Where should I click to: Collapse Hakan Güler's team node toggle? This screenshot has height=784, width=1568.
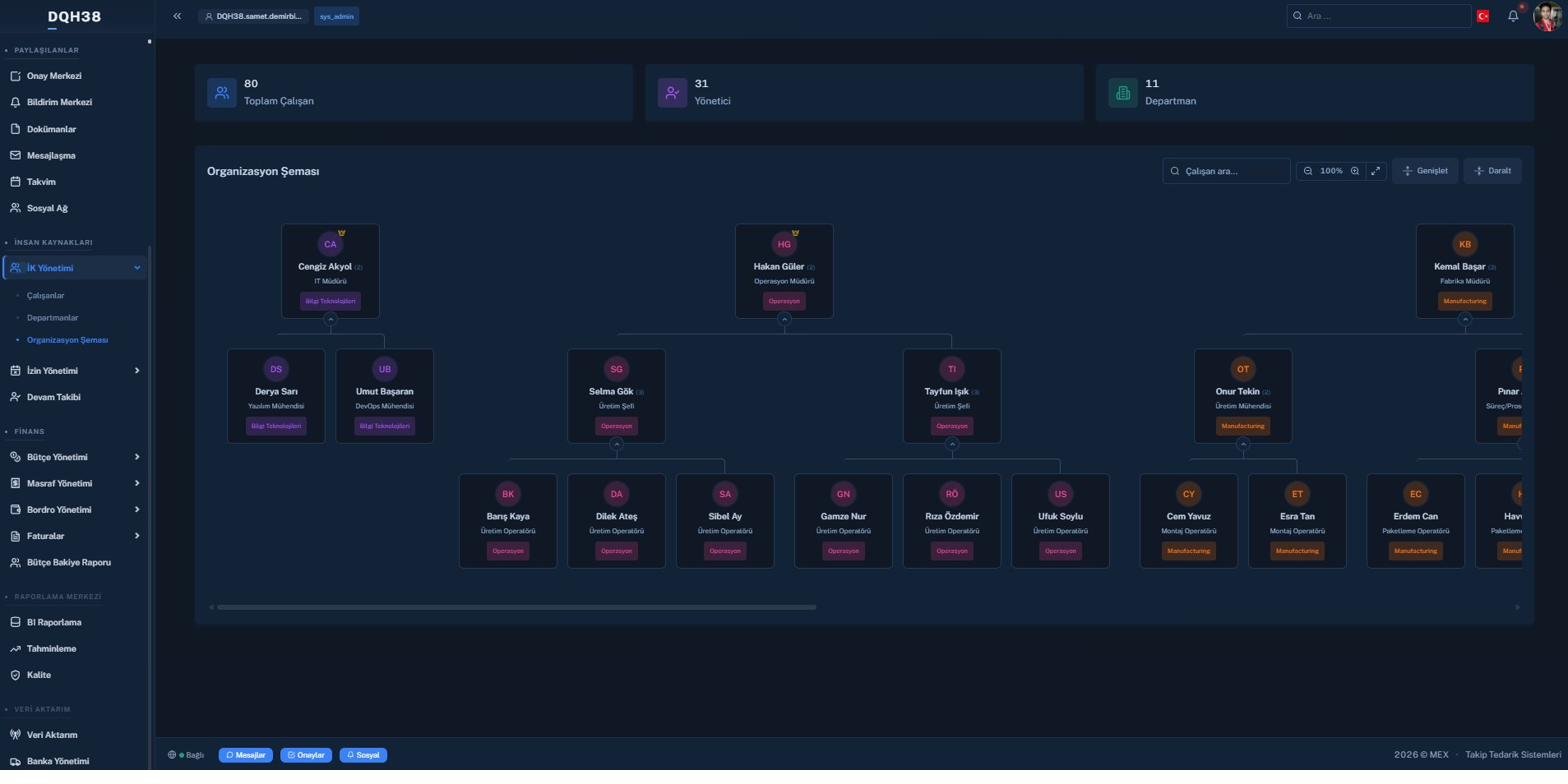(x=784, y=319)
